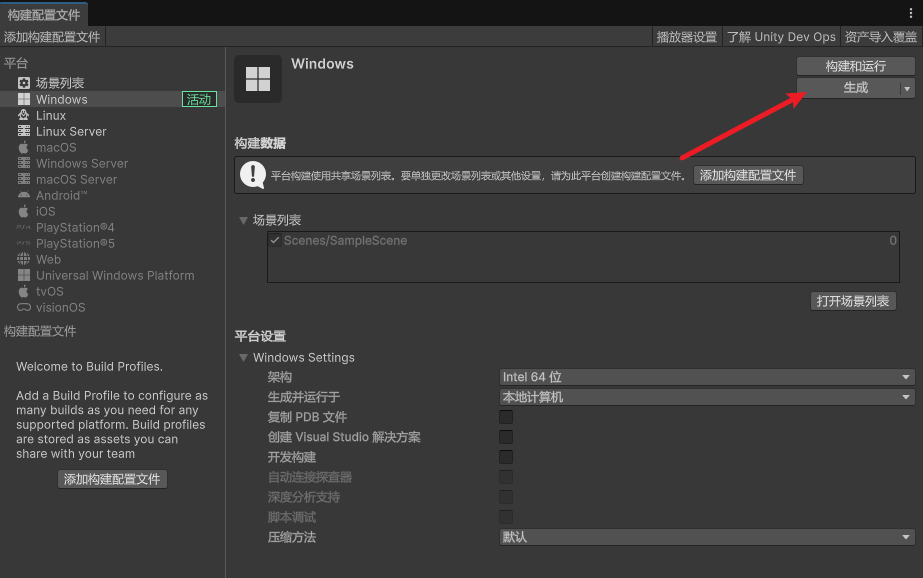This screenshot has width=923, height=578.
Task: Click the PlayStation 4 logo icon
Action: click(x=24, y=227)
